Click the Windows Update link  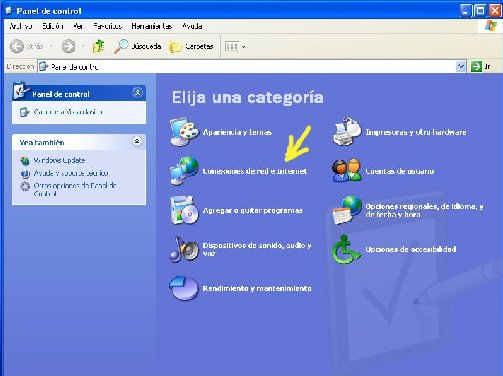pyautogui.click(x=59, y=160)
